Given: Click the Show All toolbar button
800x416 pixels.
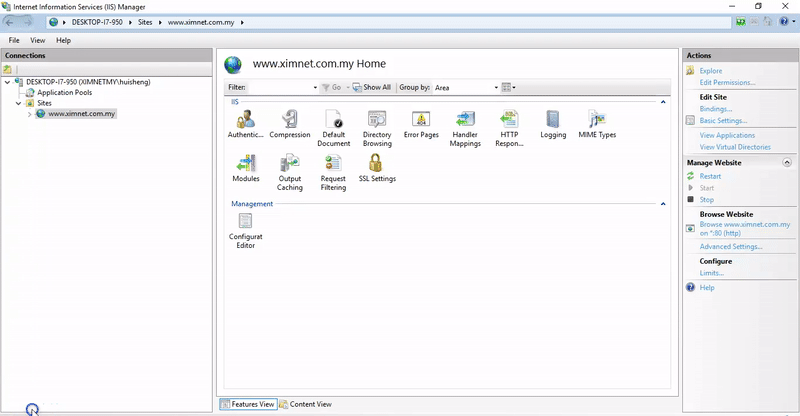Looking at the screenshot, I should tap(371, 87).
